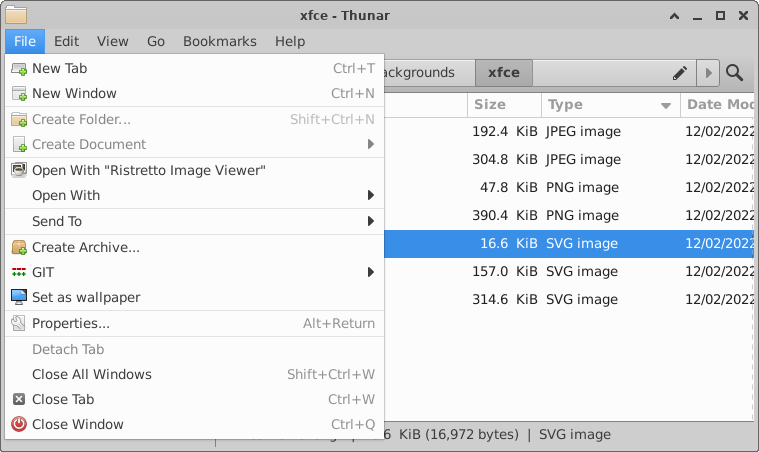Click the Size column header
This screenshot has height=452, width=759.
coord(504,105)
